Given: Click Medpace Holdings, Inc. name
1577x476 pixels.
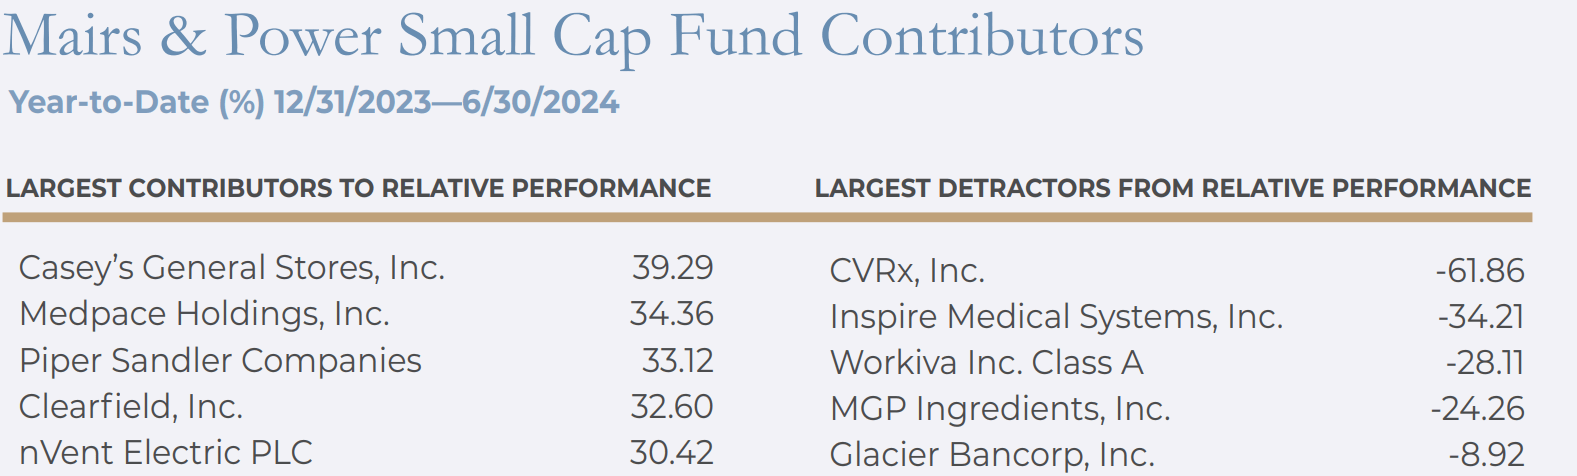Looking at the screenshot, I should click(204, 314).
